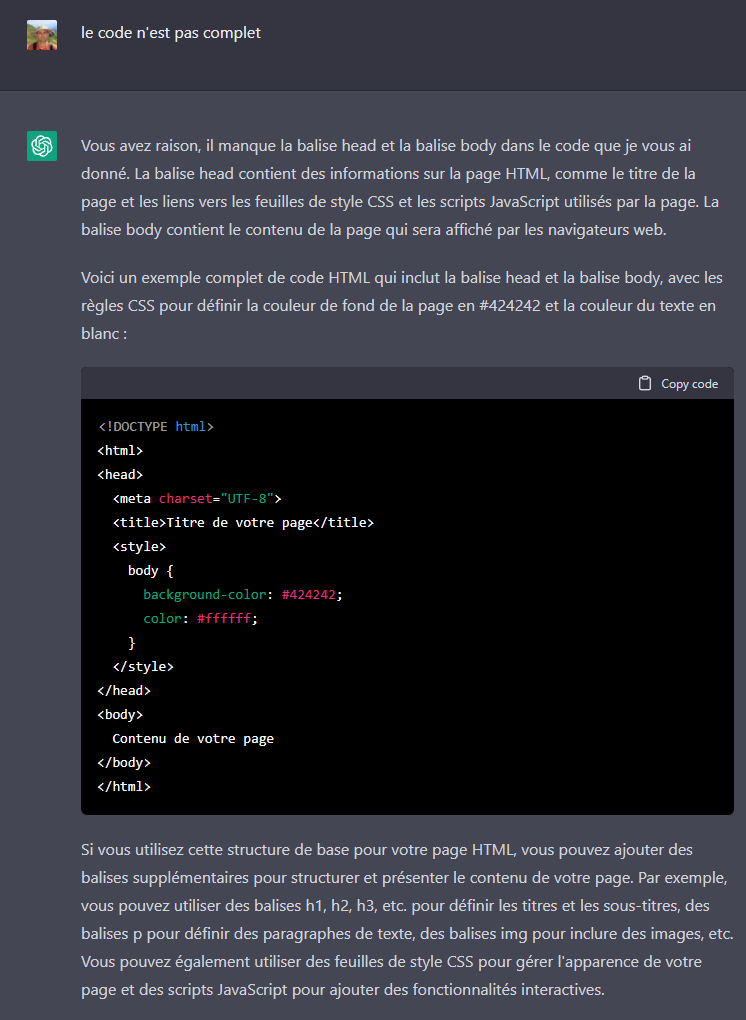Click the paragraph starting "Si vous utilisez cette structure"
Viewport: 746px width, 1020px height.
coord(407,920)
